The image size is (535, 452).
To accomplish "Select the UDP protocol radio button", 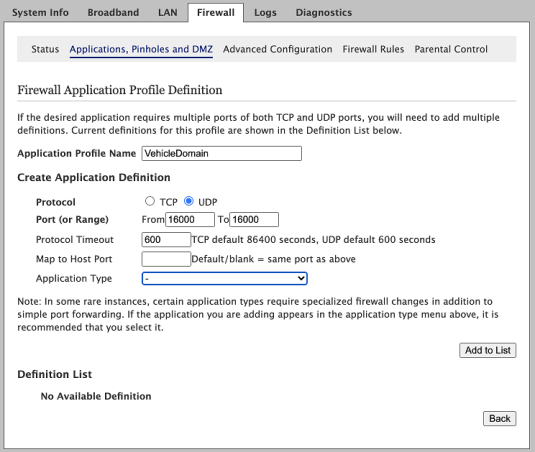I will click(189, 201).
